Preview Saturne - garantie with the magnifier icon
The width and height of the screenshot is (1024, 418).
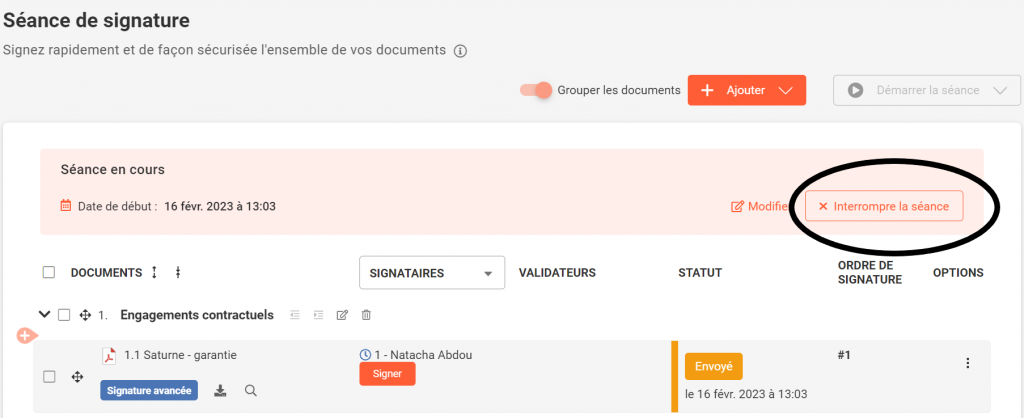(251, 390)
